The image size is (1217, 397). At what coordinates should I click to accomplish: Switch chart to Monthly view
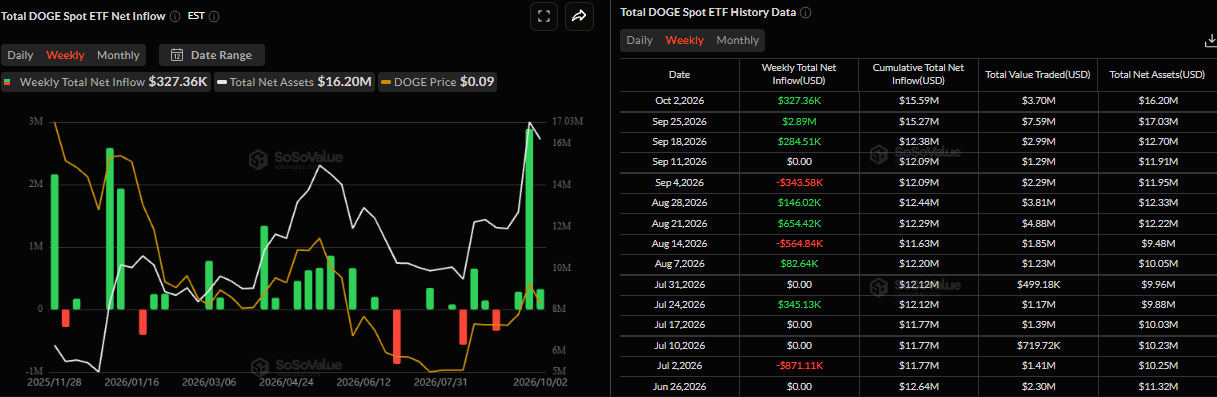pyautogui.click(x=118, y=55)
